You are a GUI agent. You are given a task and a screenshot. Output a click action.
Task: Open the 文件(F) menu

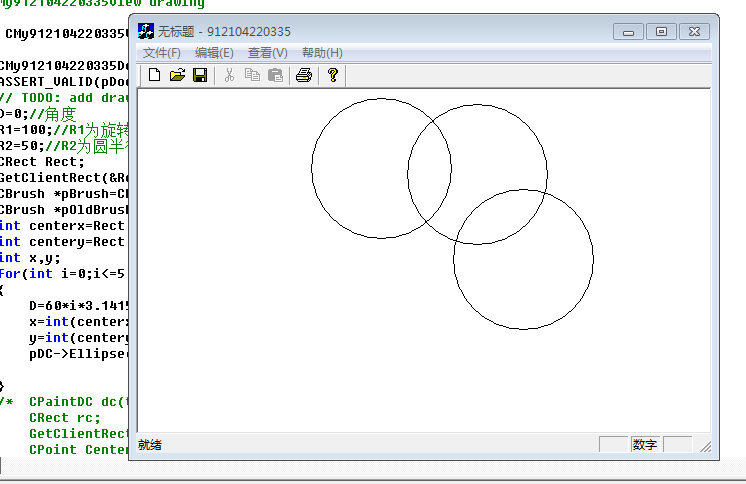point(162,53)
